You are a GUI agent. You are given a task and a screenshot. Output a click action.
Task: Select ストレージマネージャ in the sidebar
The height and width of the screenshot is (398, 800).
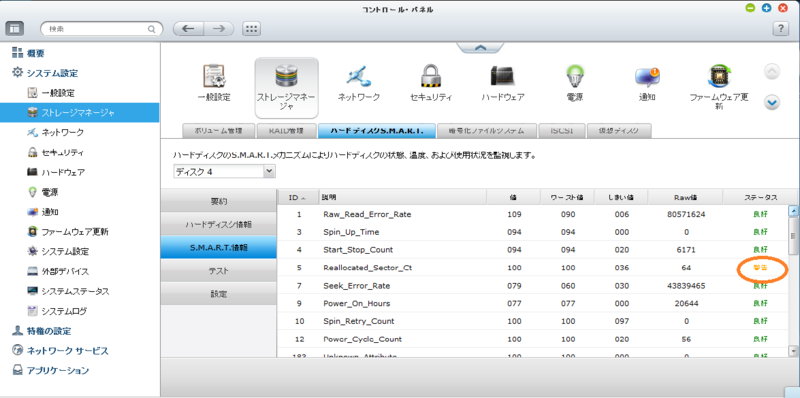click(x=79, y=113)
